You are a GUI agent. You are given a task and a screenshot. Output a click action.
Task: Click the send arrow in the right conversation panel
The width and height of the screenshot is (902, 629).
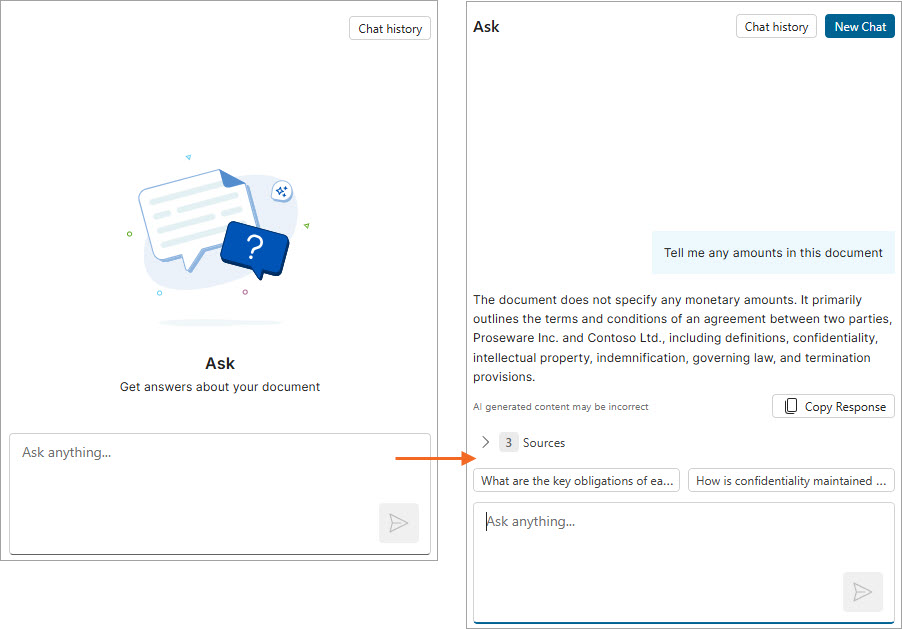point(862,592)
